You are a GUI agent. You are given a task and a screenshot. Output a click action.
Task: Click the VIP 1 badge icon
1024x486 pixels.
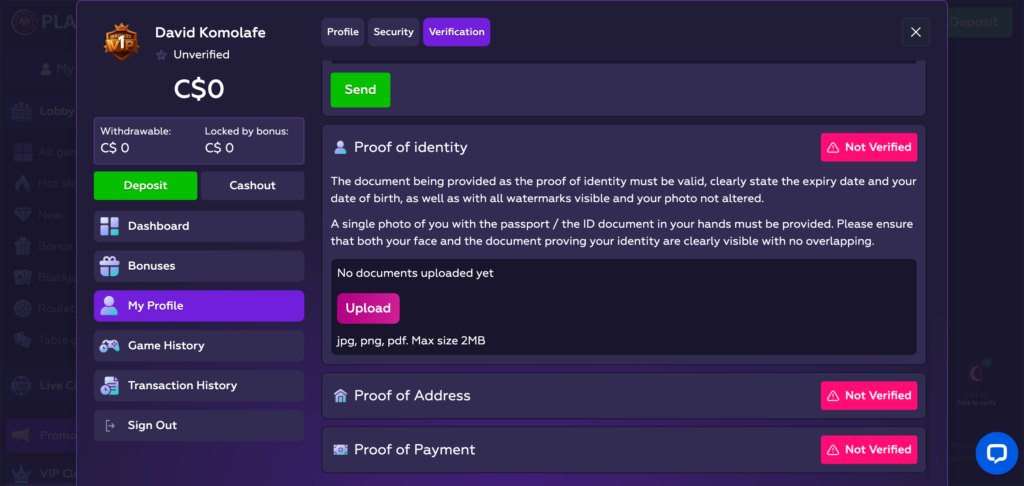[122, 41]
